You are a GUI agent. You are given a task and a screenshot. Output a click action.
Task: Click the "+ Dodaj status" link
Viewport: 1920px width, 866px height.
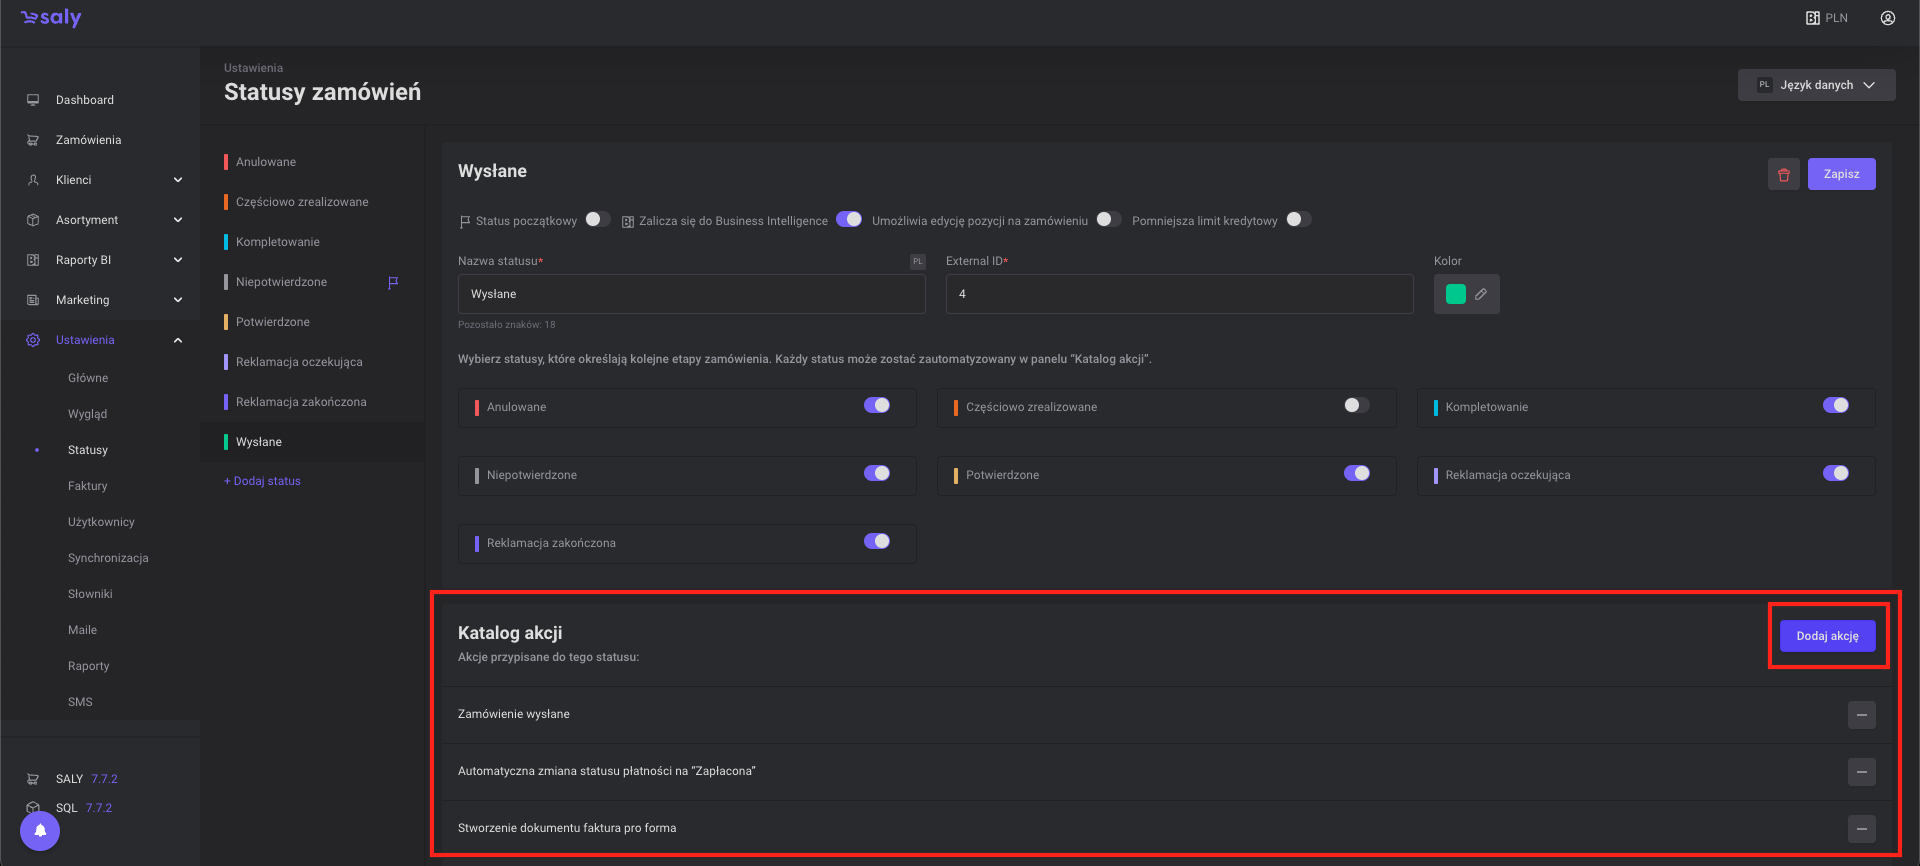click(x=263, y=481)
